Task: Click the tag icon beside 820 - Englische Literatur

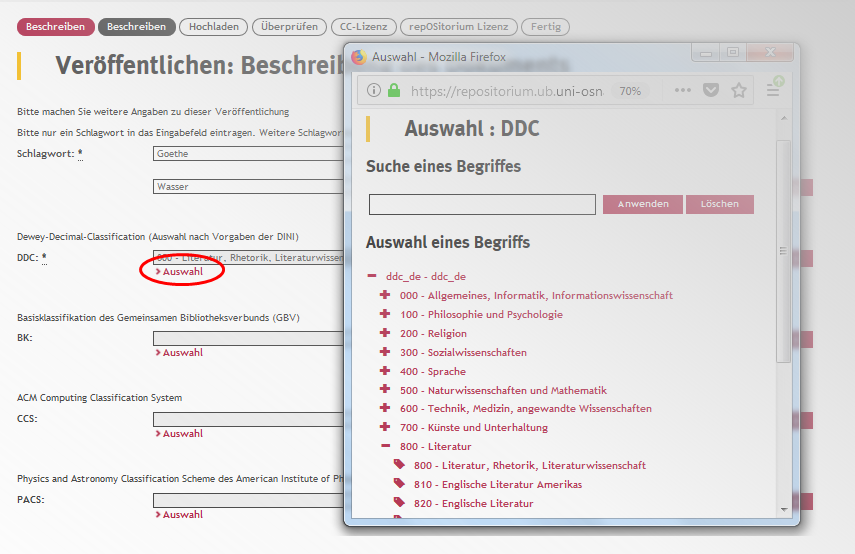Action: 399,503
